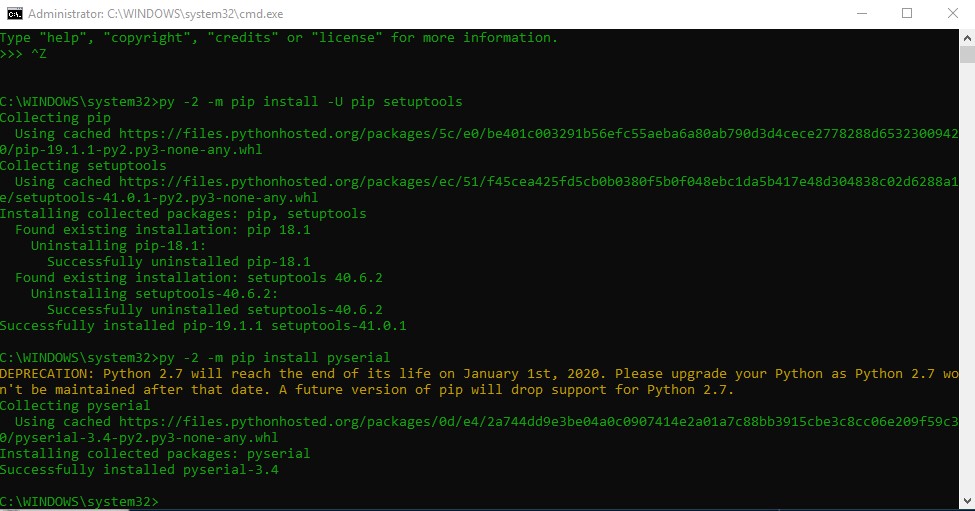Click the command 'py -2 -m pip install -U pip setuptools'
The image size is (975, 511).
click(x=311, y=102)
